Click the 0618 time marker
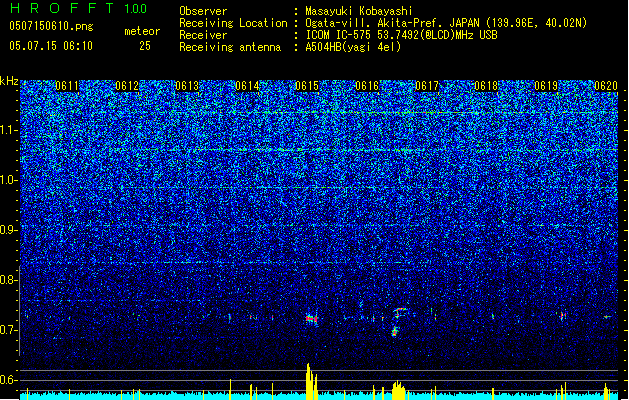 [486, 86]
